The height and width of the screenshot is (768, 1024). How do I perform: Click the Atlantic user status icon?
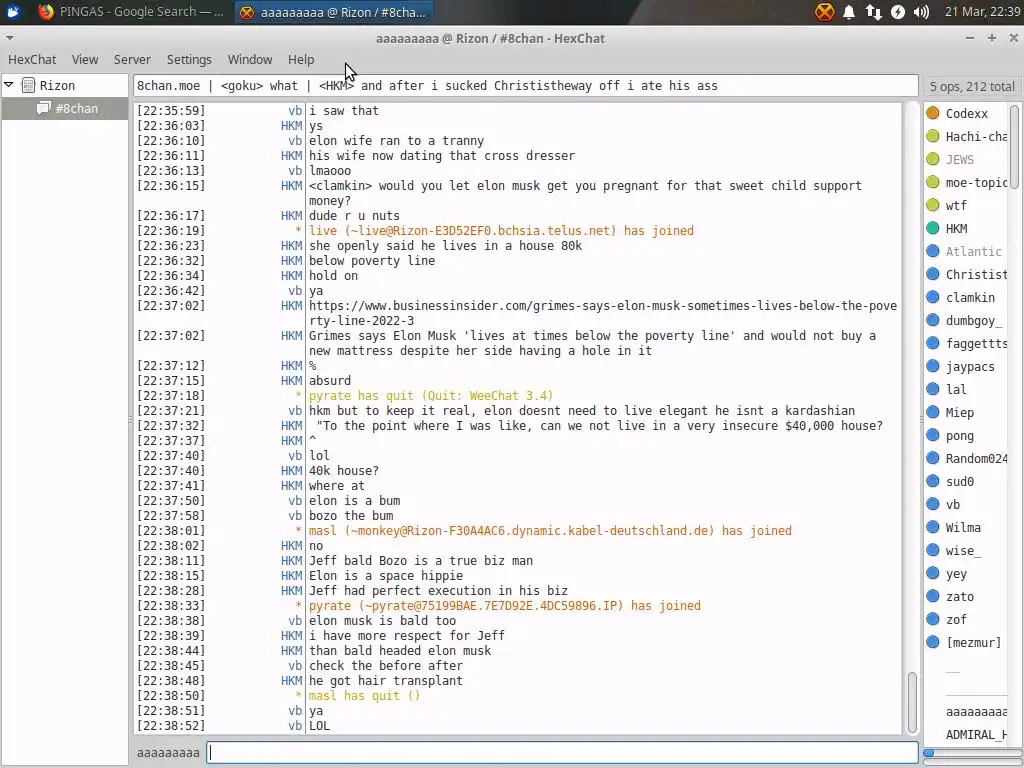(933, 251)
